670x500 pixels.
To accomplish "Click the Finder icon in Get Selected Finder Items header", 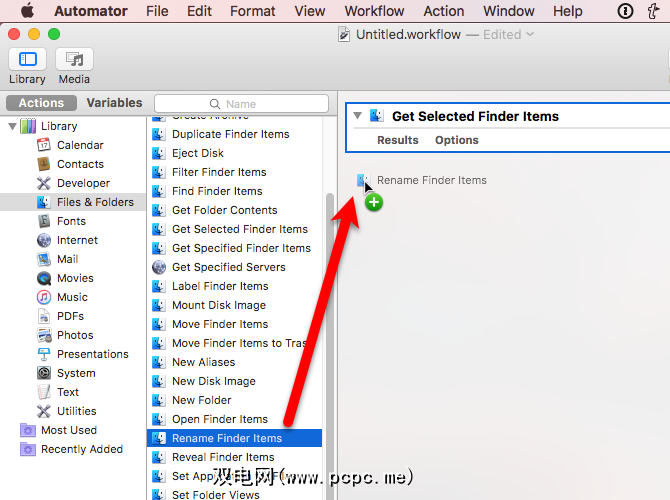I will click(376, 116).
